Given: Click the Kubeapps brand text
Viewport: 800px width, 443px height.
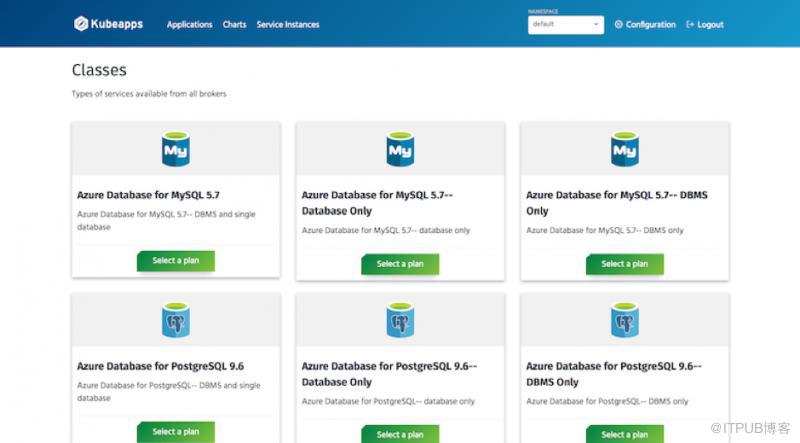Looking at the screenshot, I should click(117, 24).
